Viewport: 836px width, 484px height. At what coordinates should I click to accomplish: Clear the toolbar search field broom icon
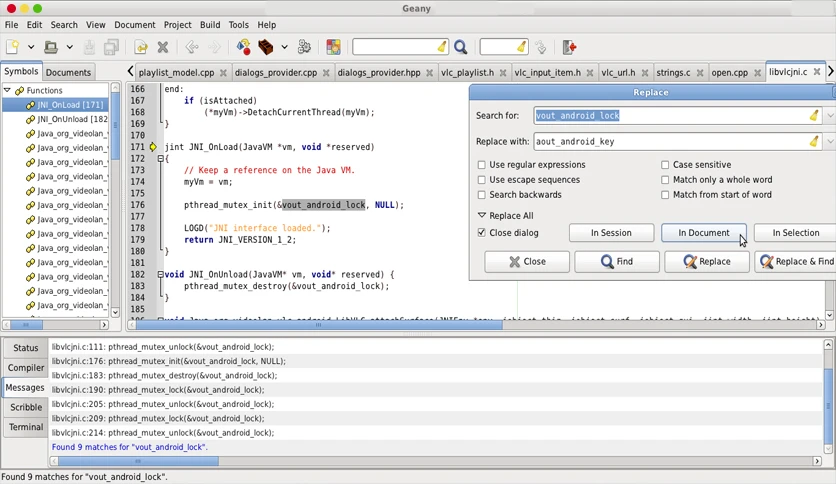442,47
